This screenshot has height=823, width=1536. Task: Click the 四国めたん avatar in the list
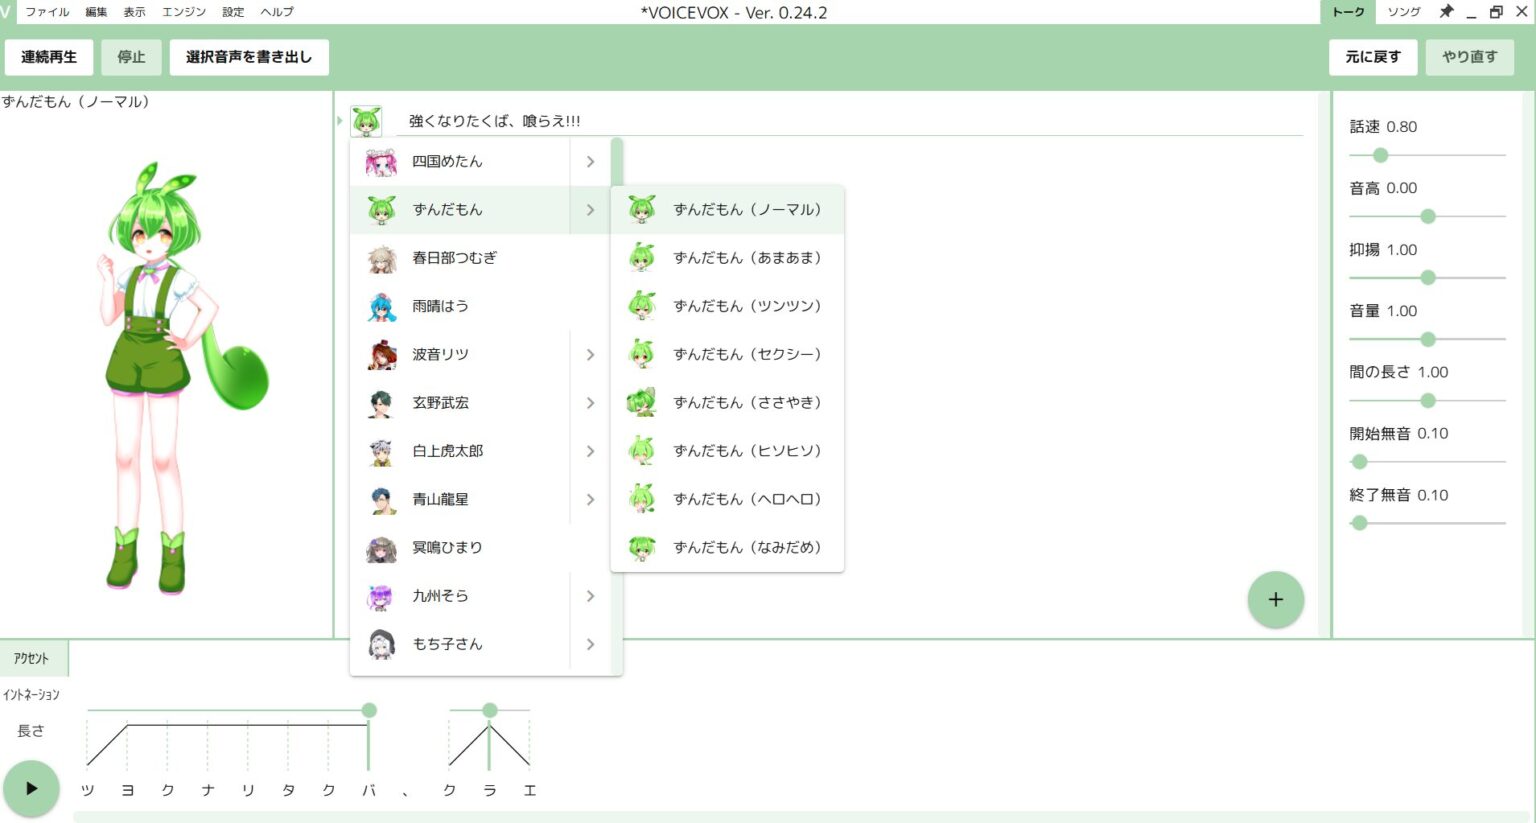coord(381,161)
